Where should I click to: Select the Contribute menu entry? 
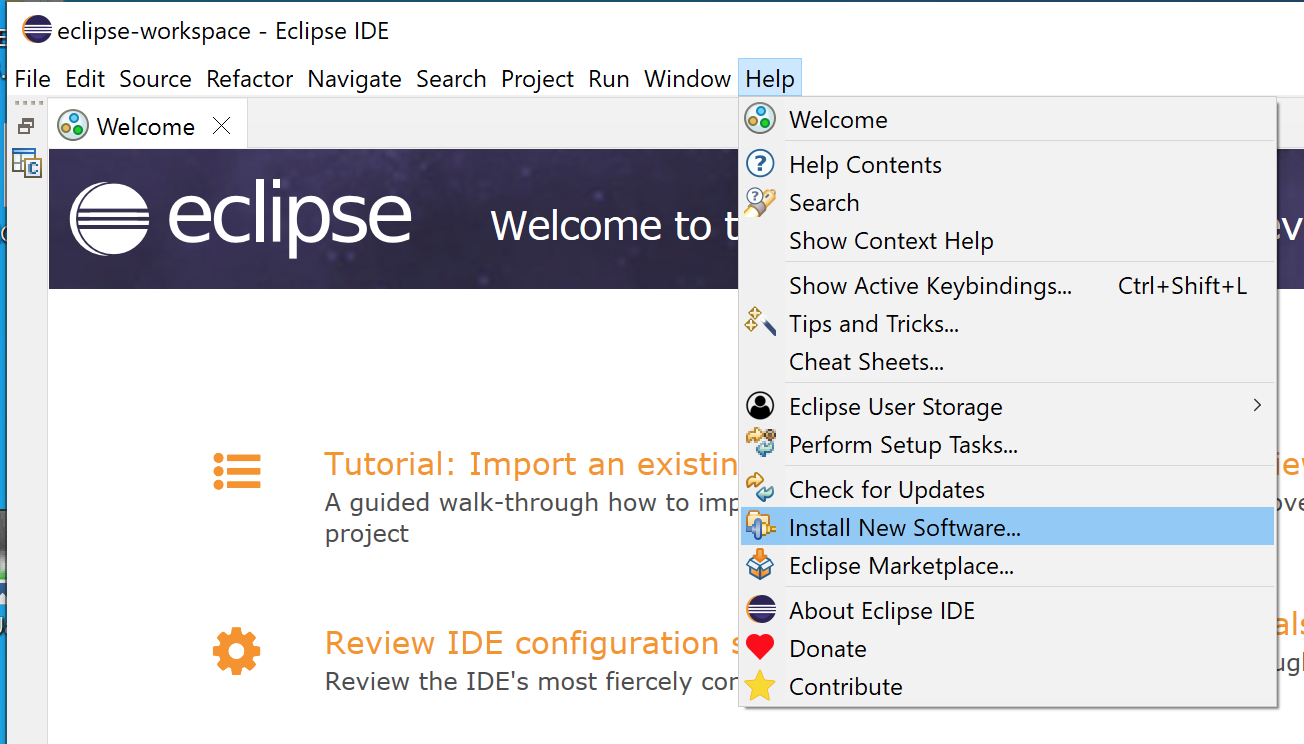[x=1008, y=686]
